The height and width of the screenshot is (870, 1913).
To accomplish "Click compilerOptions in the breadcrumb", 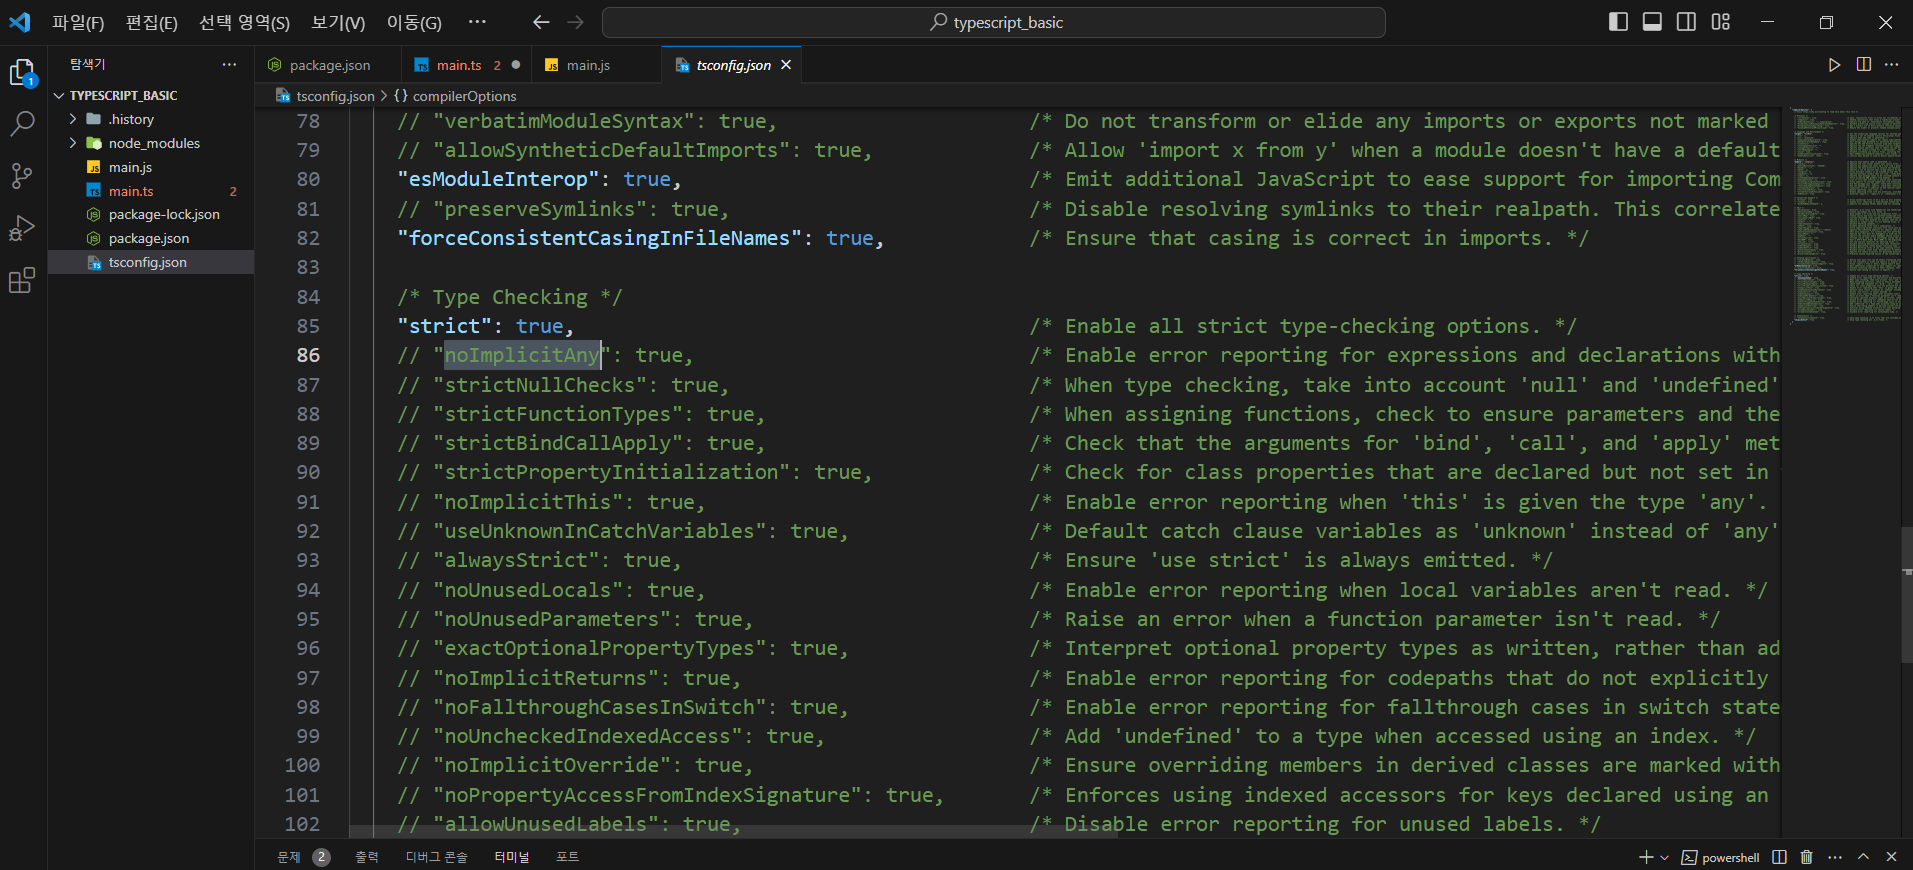I will pyautogui.click(x=465, y=96).
